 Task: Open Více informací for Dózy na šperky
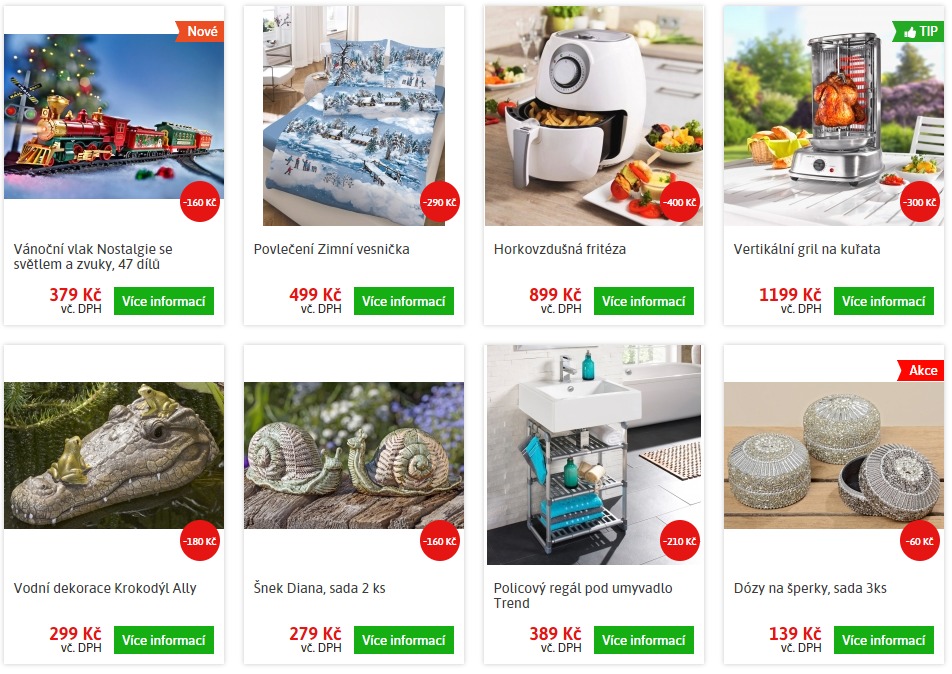pyautogui.click(x=884, y=640)
